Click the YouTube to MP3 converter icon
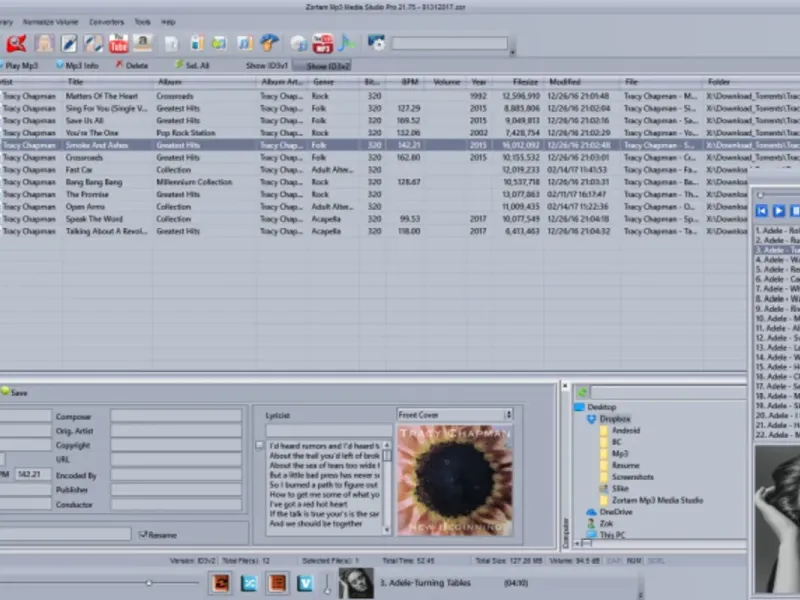Image resolution: width=800 pixels, height=600 pixels. tap(322, 43)
